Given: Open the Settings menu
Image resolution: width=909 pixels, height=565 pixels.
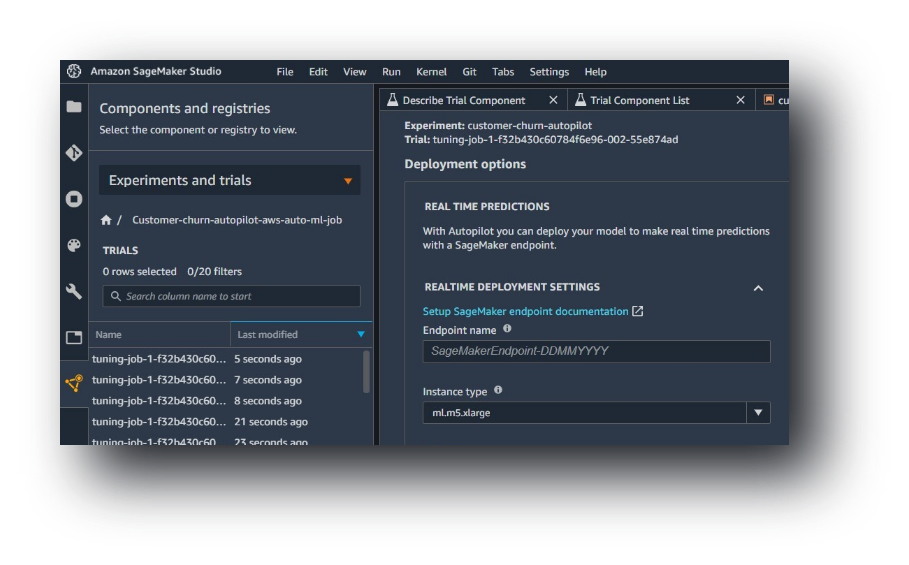Looking at the screenshot, I should click(x=549, y=72).
